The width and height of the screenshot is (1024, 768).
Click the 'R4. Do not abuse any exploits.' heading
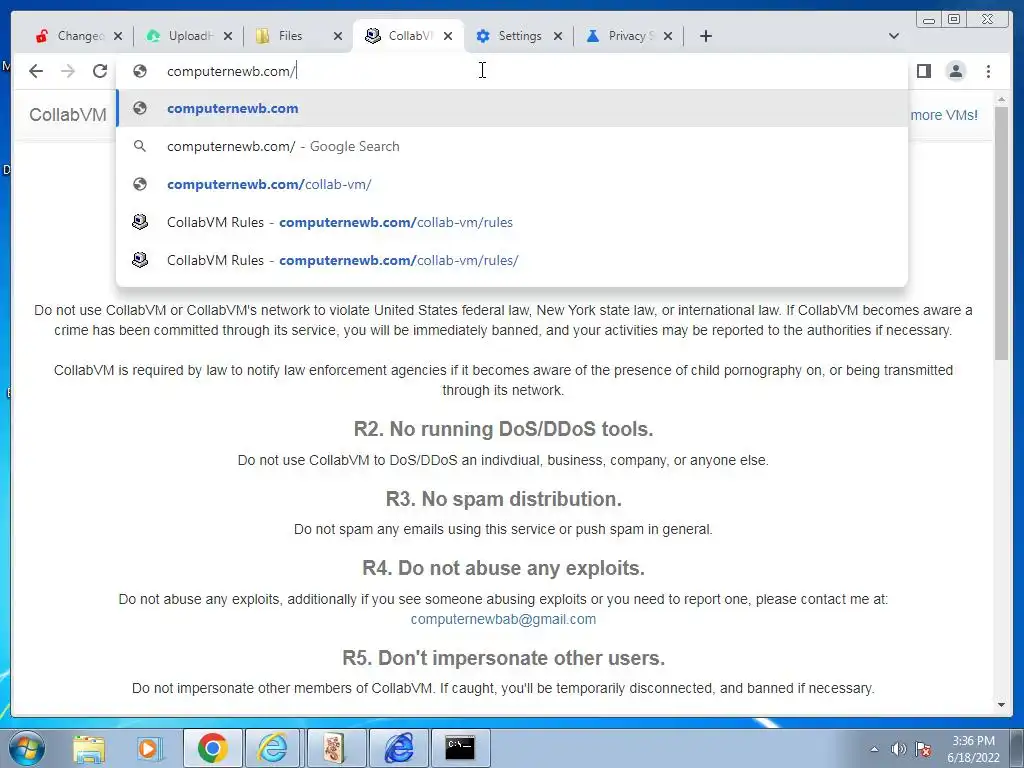click(x=503, y=568)
